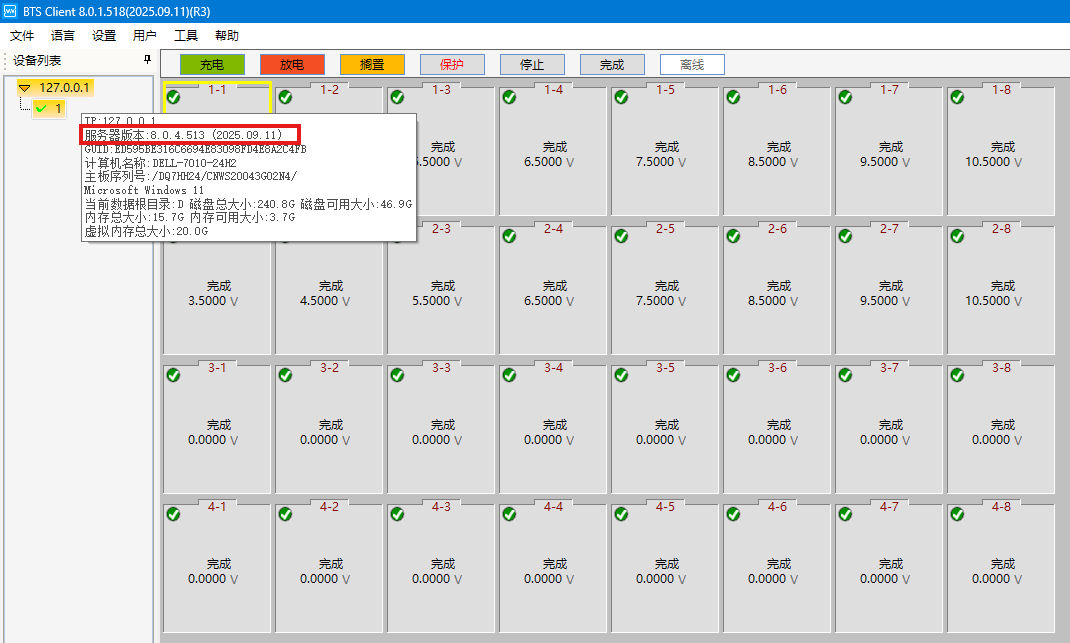Toggle the 离线 status filter
The image size is (1070, 643).
[692, 64]
